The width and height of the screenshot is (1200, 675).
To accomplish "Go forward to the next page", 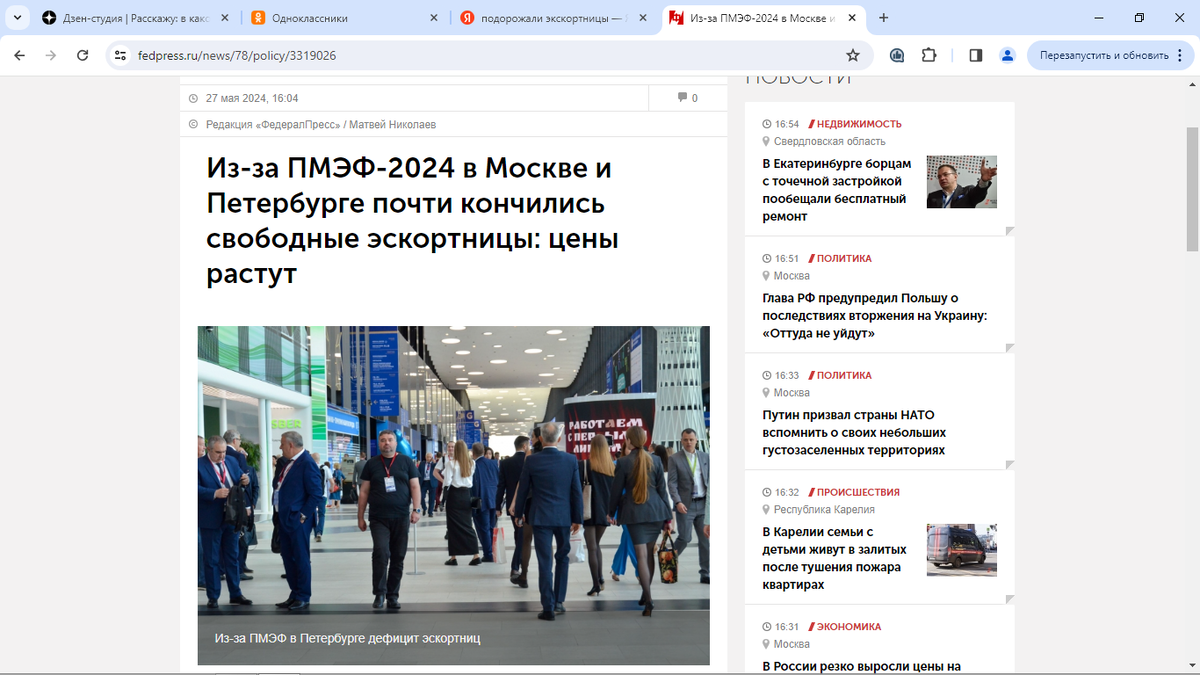I will (51, 55).
